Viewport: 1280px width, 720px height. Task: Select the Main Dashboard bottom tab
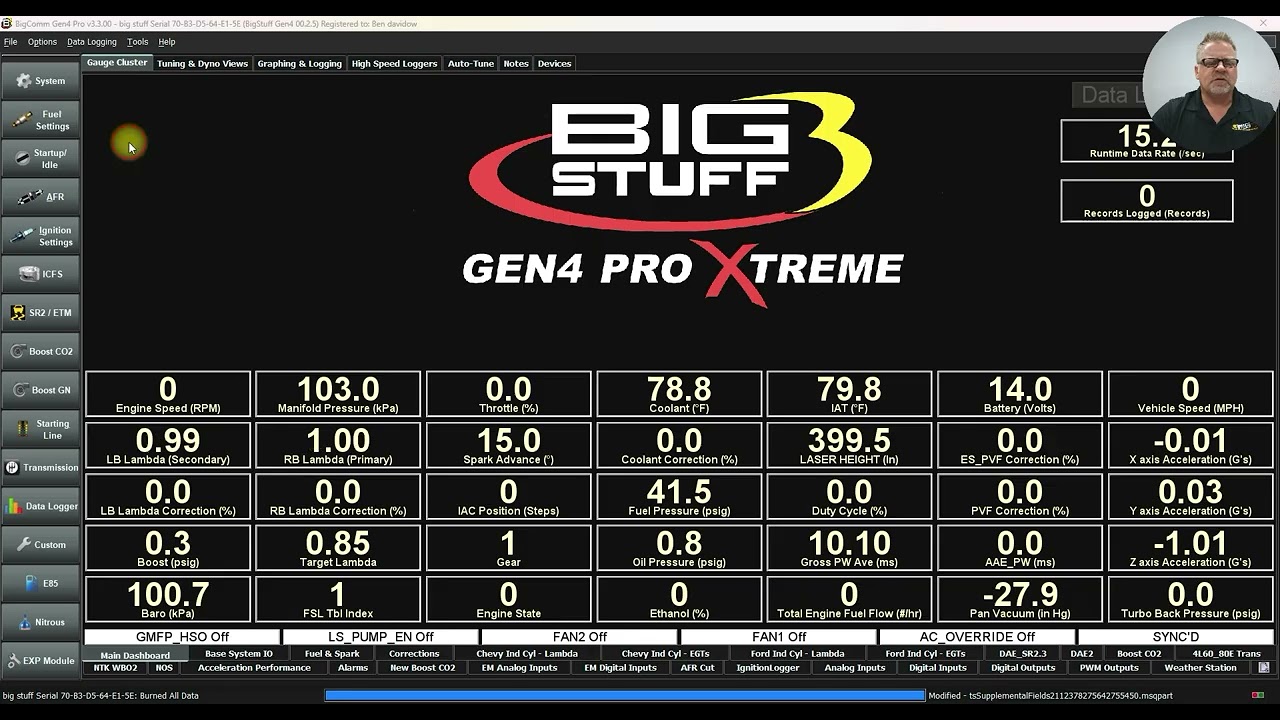pyautogui.click(x=135, y=655)
